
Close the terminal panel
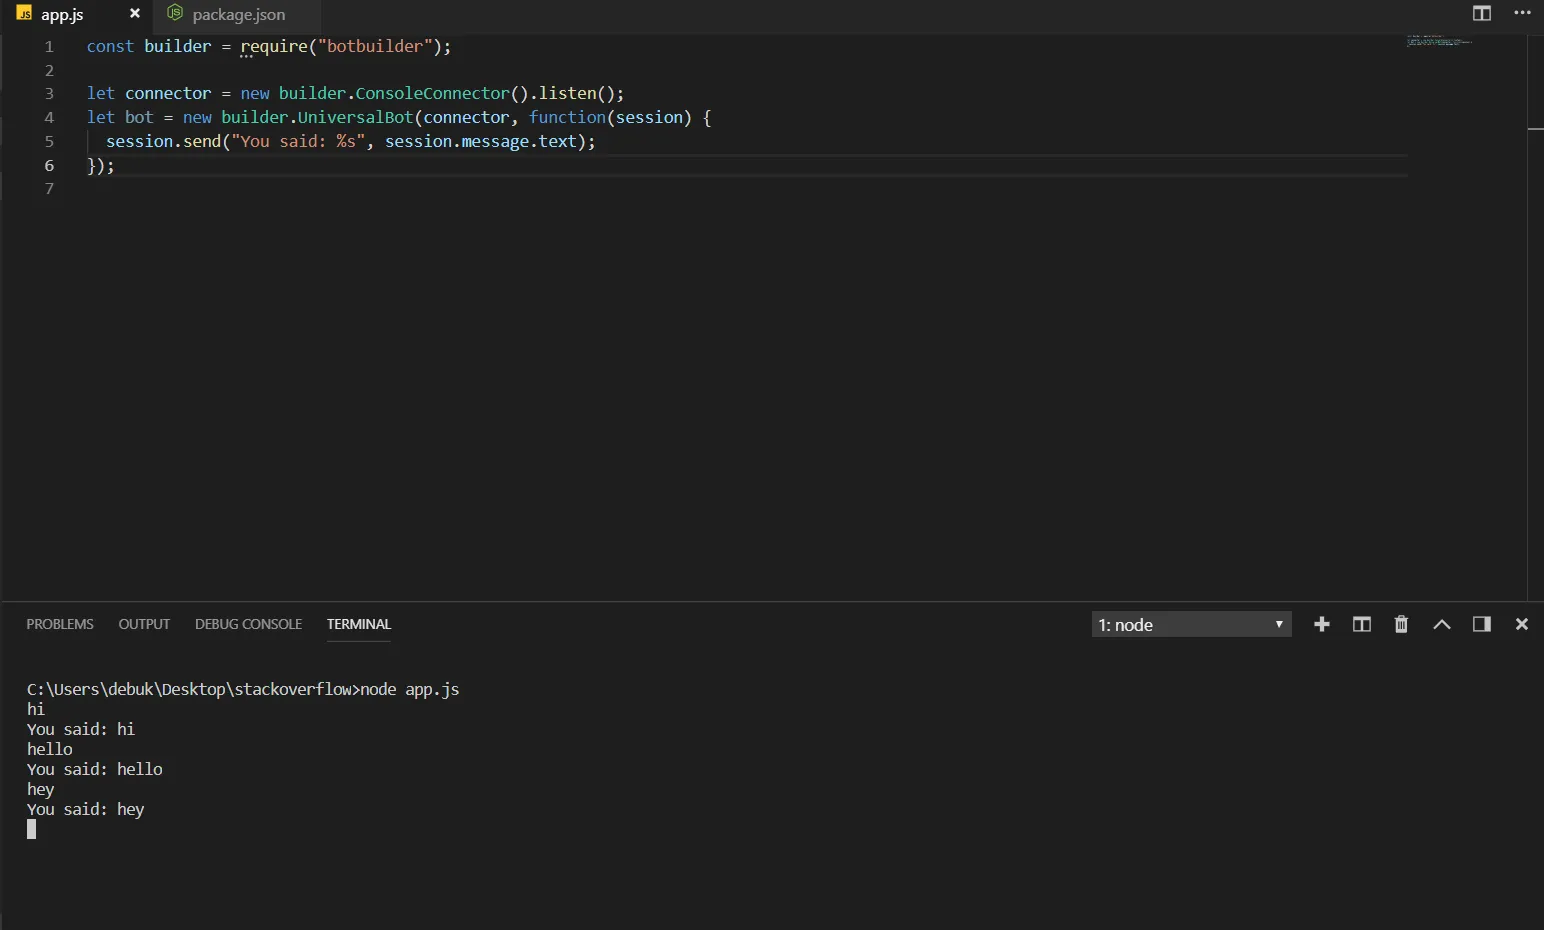[x=1521, y=624]
